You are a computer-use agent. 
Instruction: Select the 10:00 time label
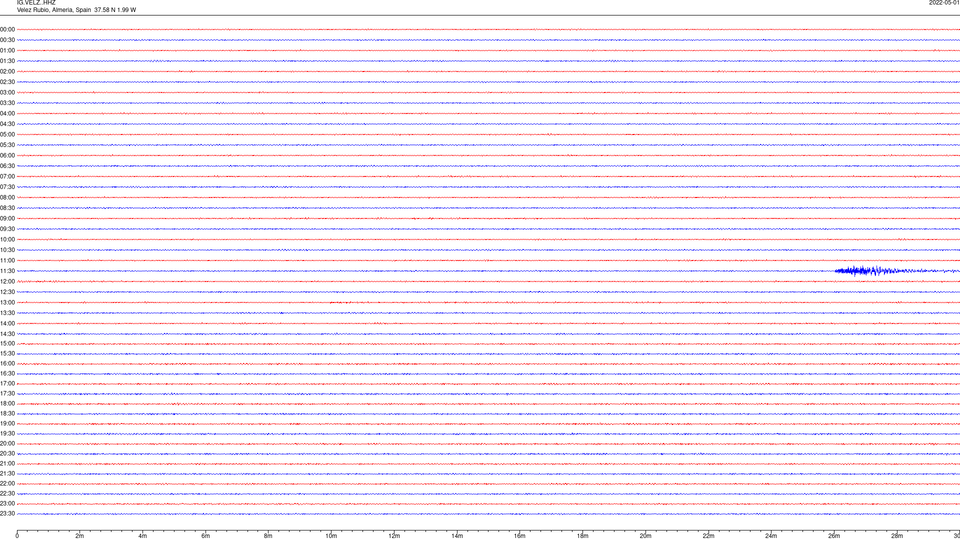click(7, 239)
